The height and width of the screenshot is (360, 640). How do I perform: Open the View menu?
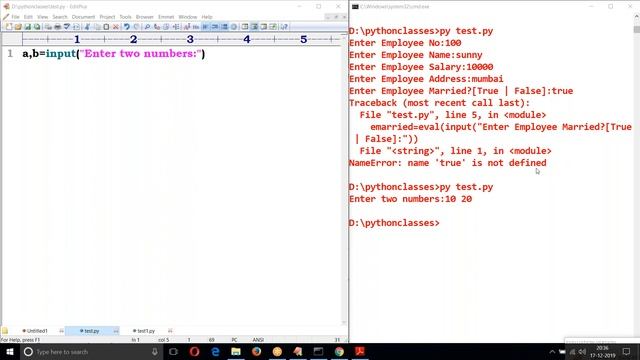42,17
